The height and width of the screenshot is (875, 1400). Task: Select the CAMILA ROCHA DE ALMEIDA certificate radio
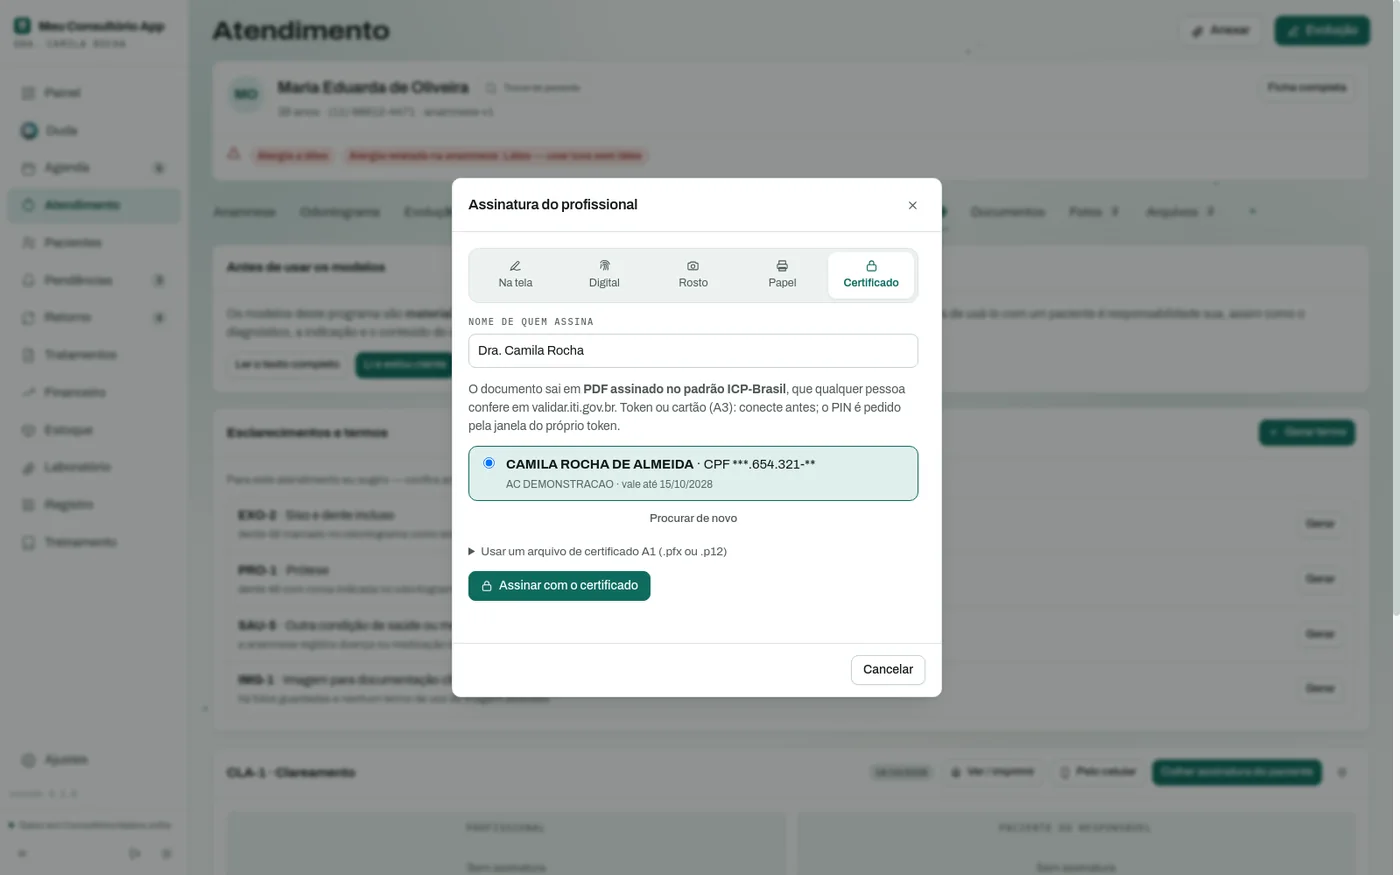click(x=489, y=463)
